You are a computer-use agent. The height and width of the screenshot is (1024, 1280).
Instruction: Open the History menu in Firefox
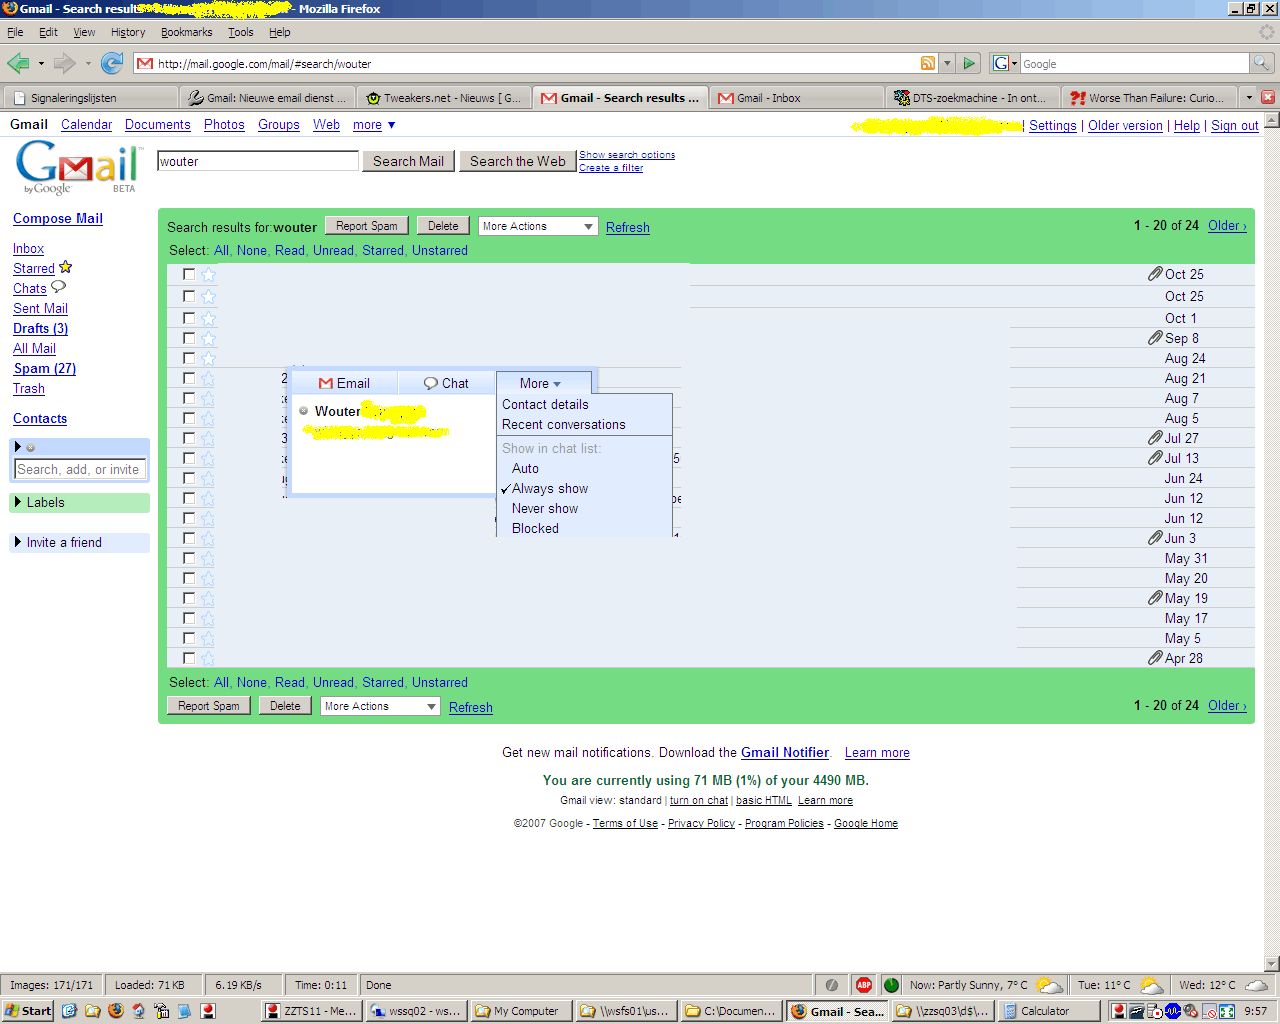coord(128,32)
